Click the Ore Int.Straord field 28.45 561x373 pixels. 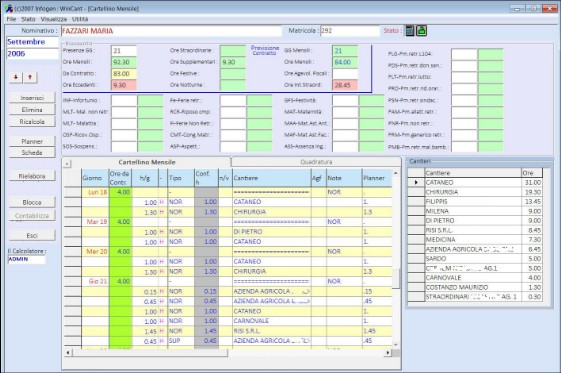(345, 85)
